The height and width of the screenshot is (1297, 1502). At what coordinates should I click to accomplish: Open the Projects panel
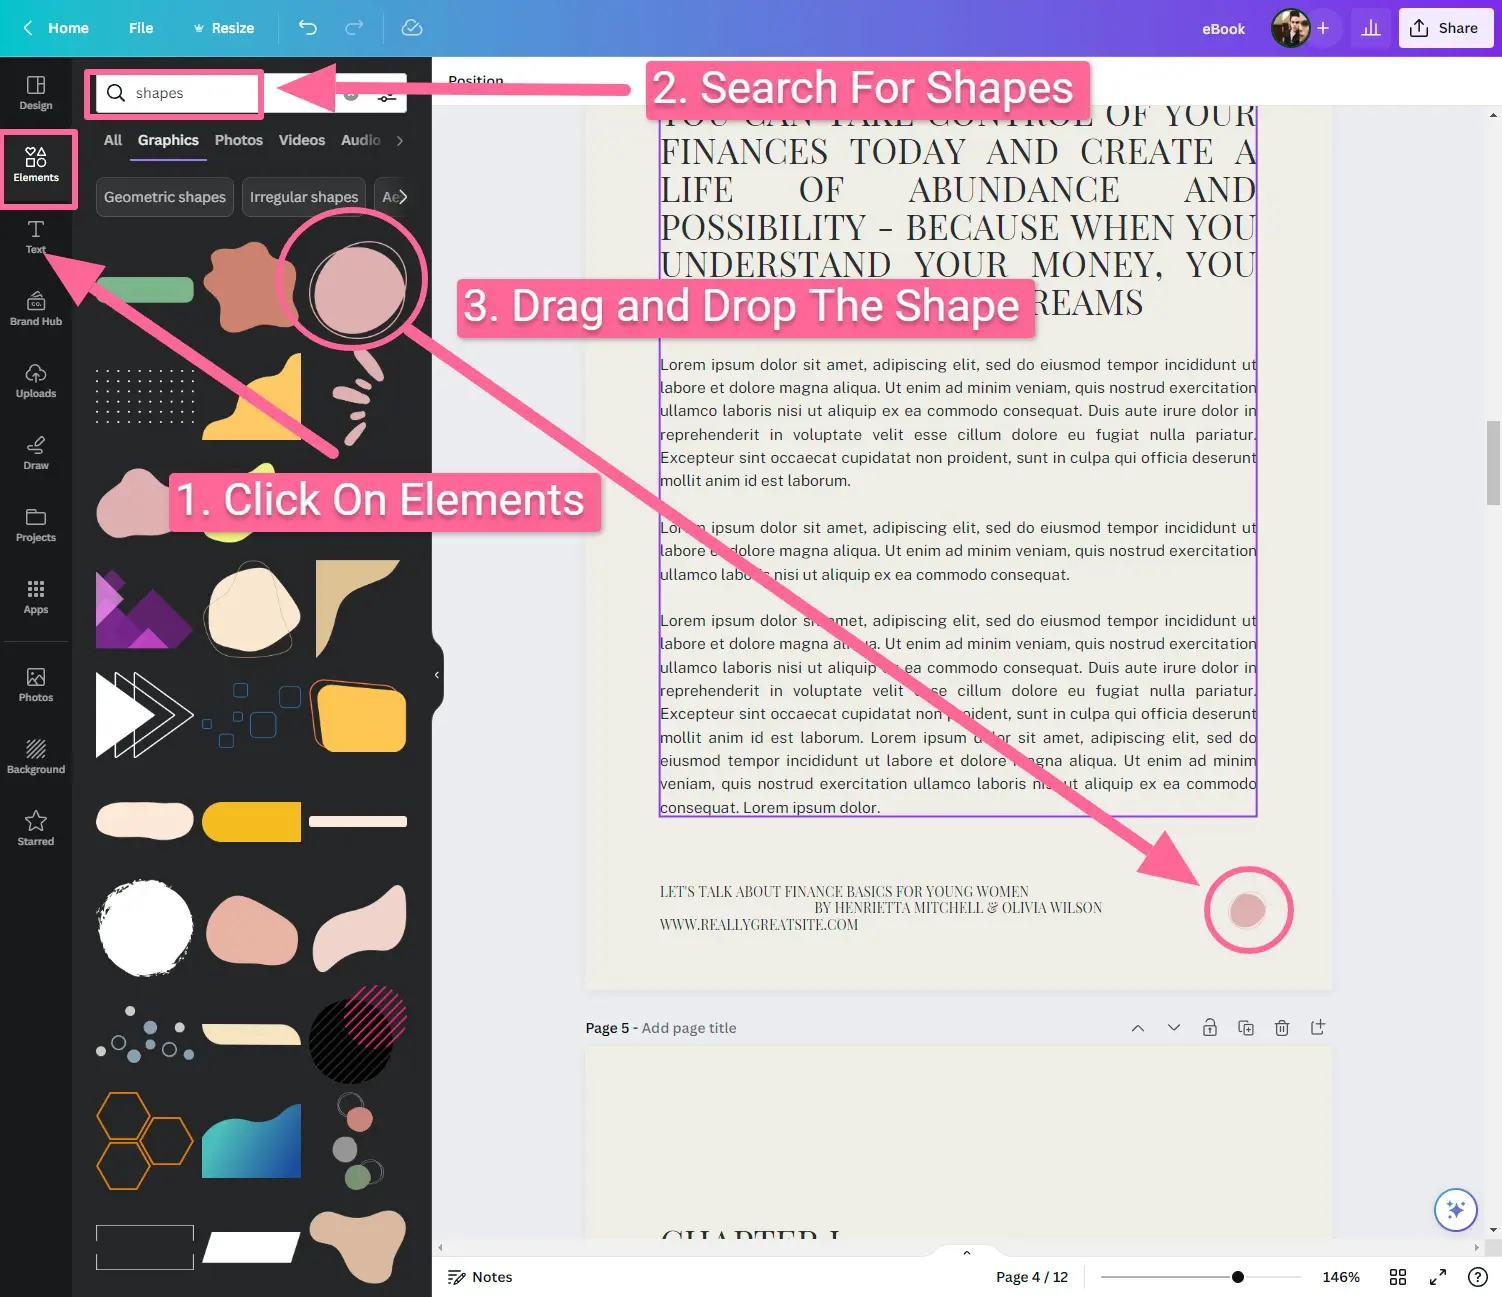click(36, 525)
